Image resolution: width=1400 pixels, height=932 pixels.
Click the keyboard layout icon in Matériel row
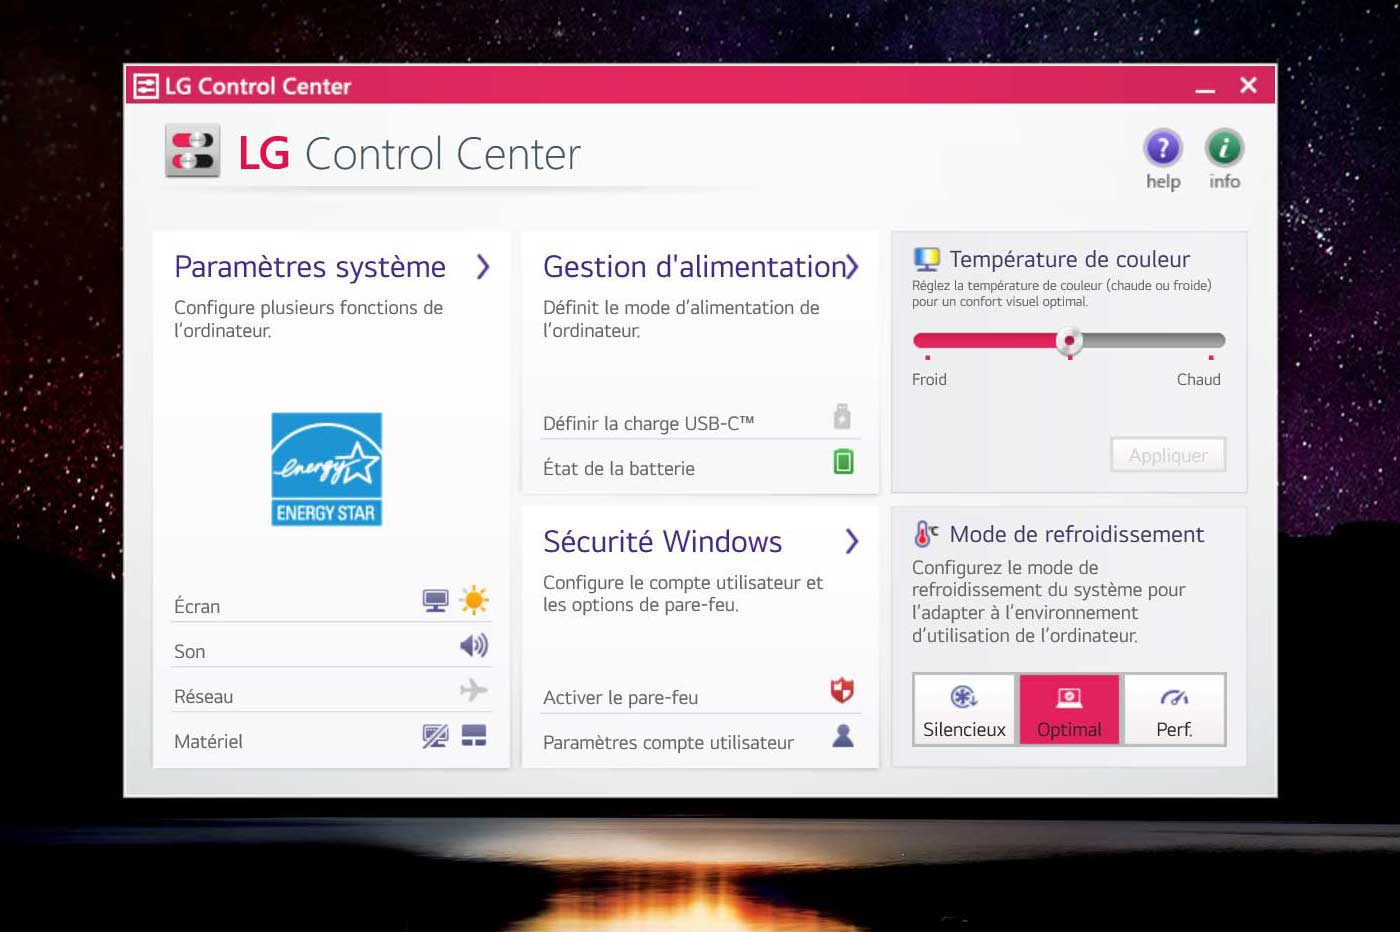pos(474,736)
